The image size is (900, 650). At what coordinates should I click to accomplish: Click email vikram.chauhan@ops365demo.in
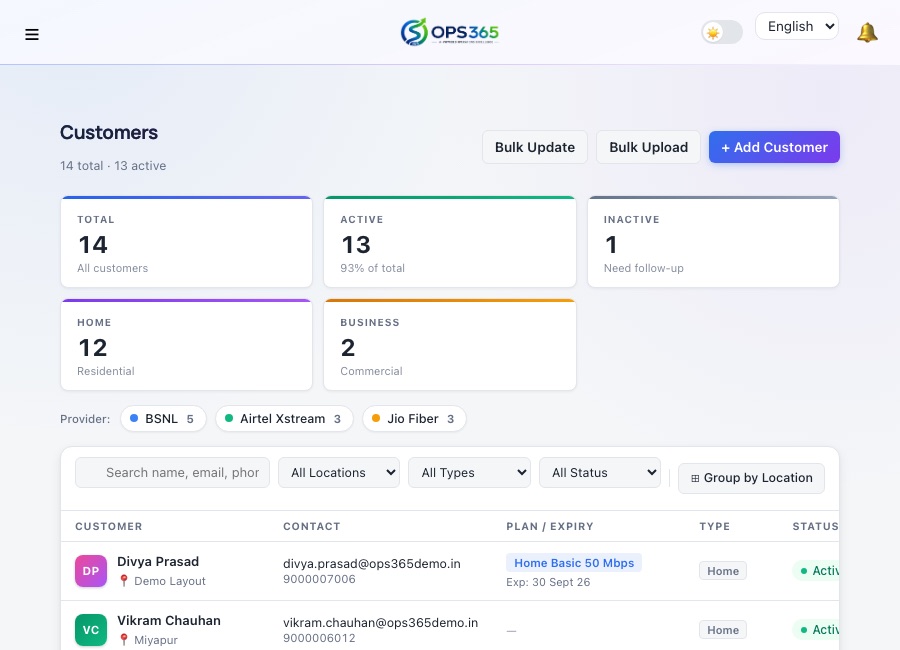coord(380,623)
